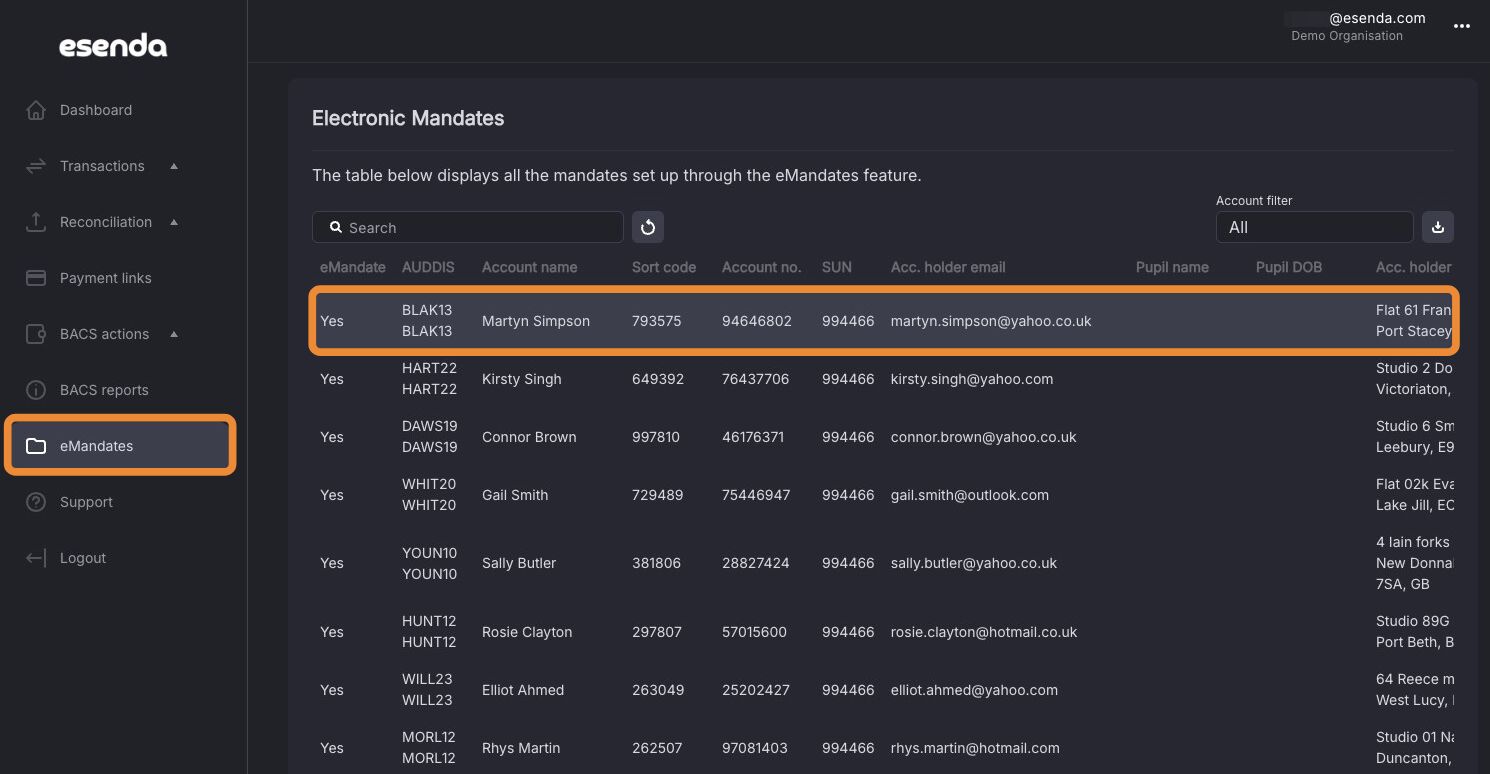Click email connor.brown@yahoo.co.uk
1490x774 pixels.
pyautogui.click(x=984, y=437)
